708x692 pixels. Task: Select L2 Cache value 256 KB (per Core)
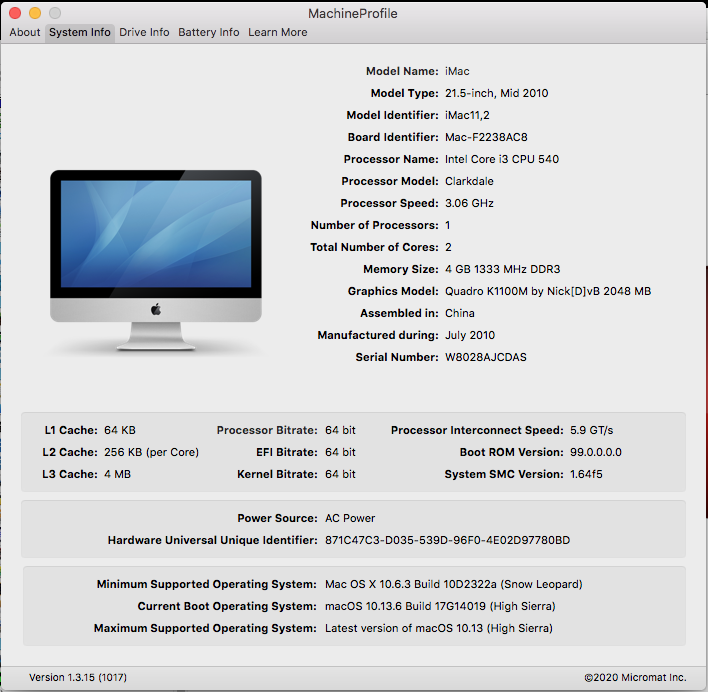(151, 452)
